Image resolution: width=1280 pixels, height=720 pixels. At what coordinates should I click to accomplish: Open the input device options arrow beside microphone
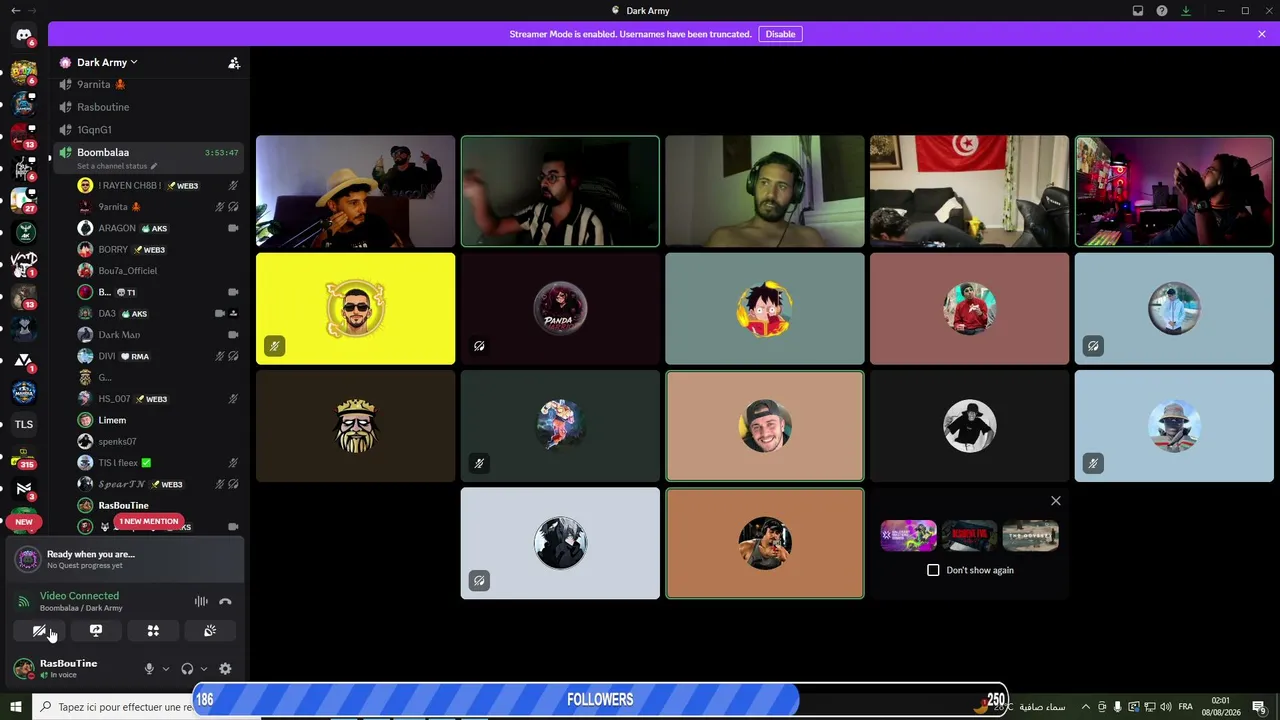(166, 669)
